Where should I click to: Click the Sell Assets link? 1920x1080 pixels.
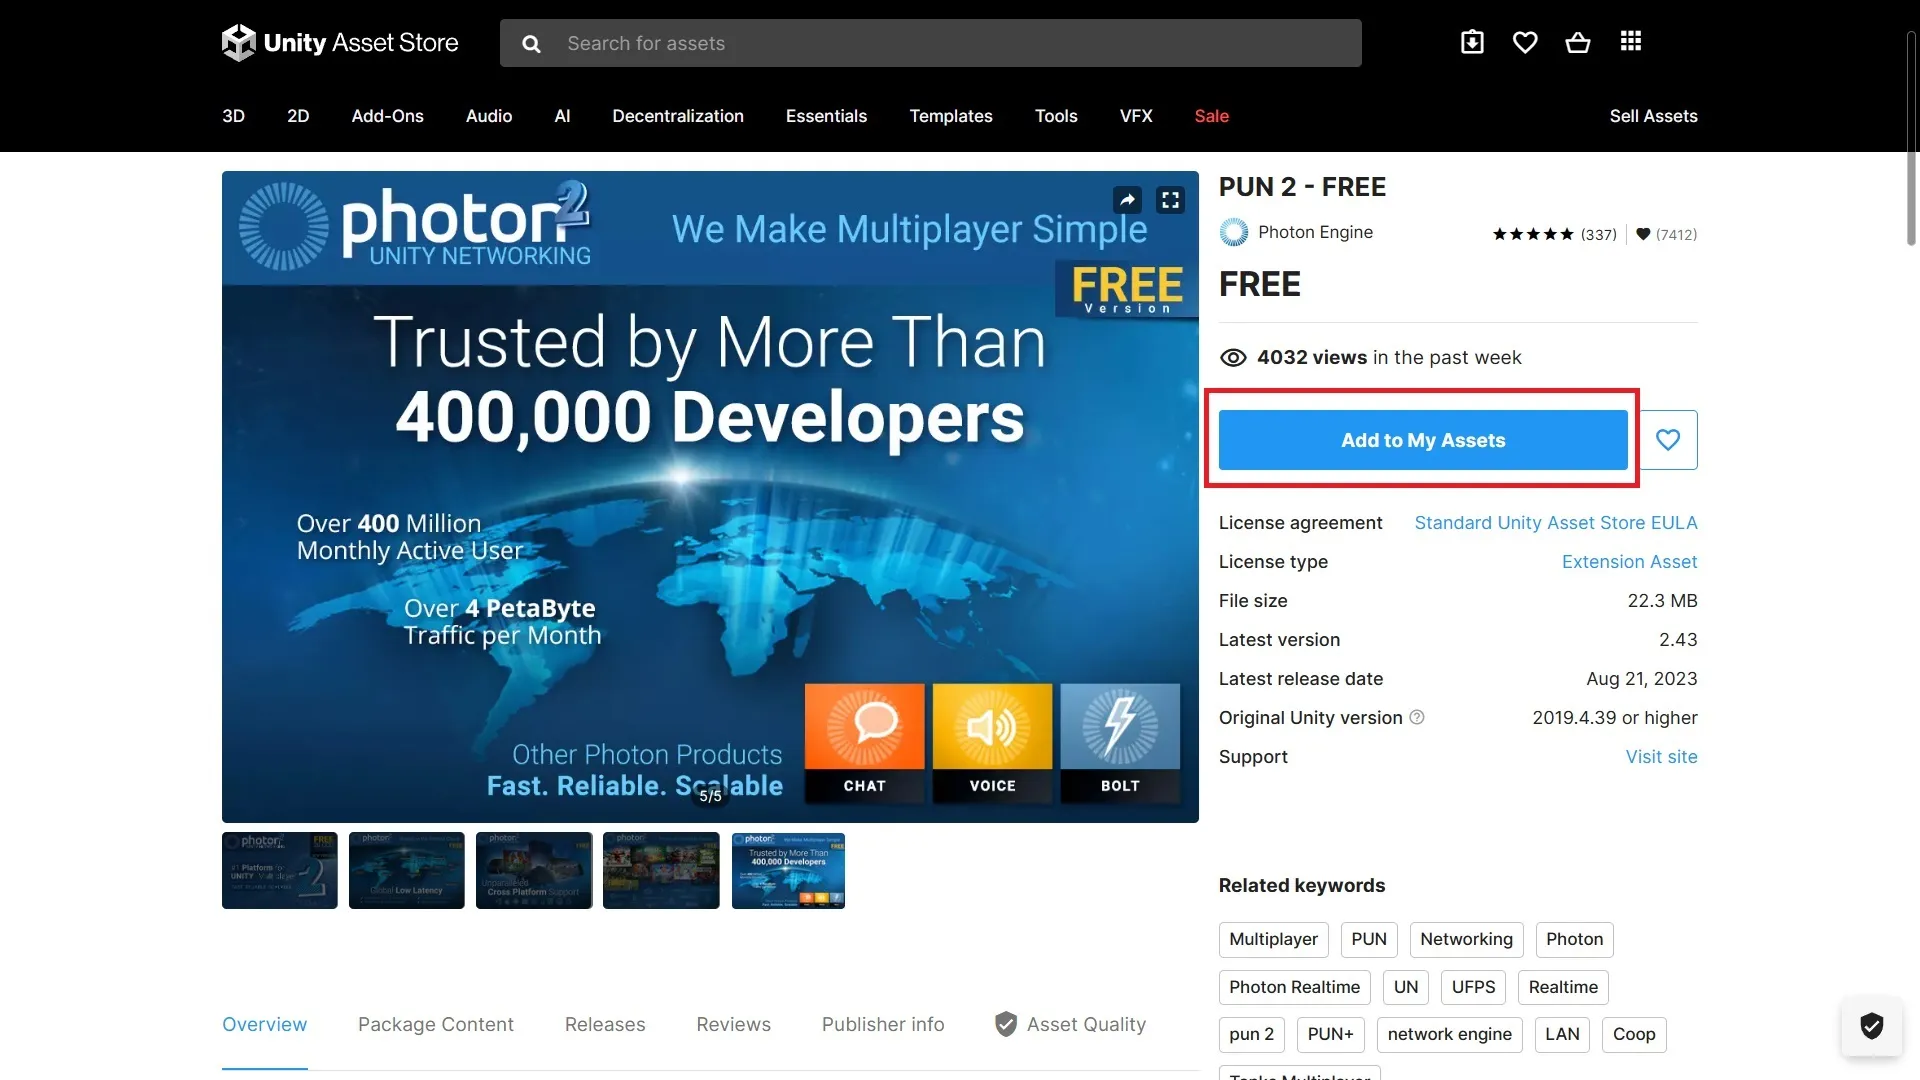tap(1653, 116)
